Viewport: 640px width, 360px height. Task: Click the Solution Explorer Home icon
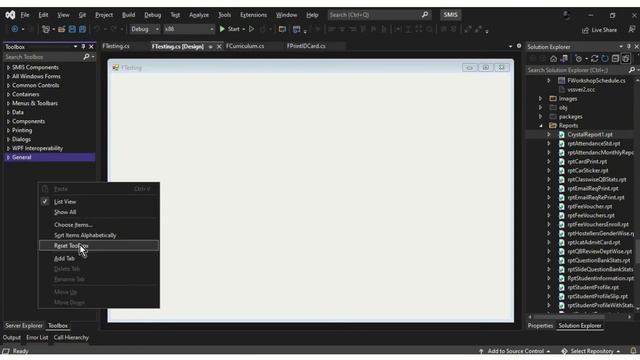[553, 59]
